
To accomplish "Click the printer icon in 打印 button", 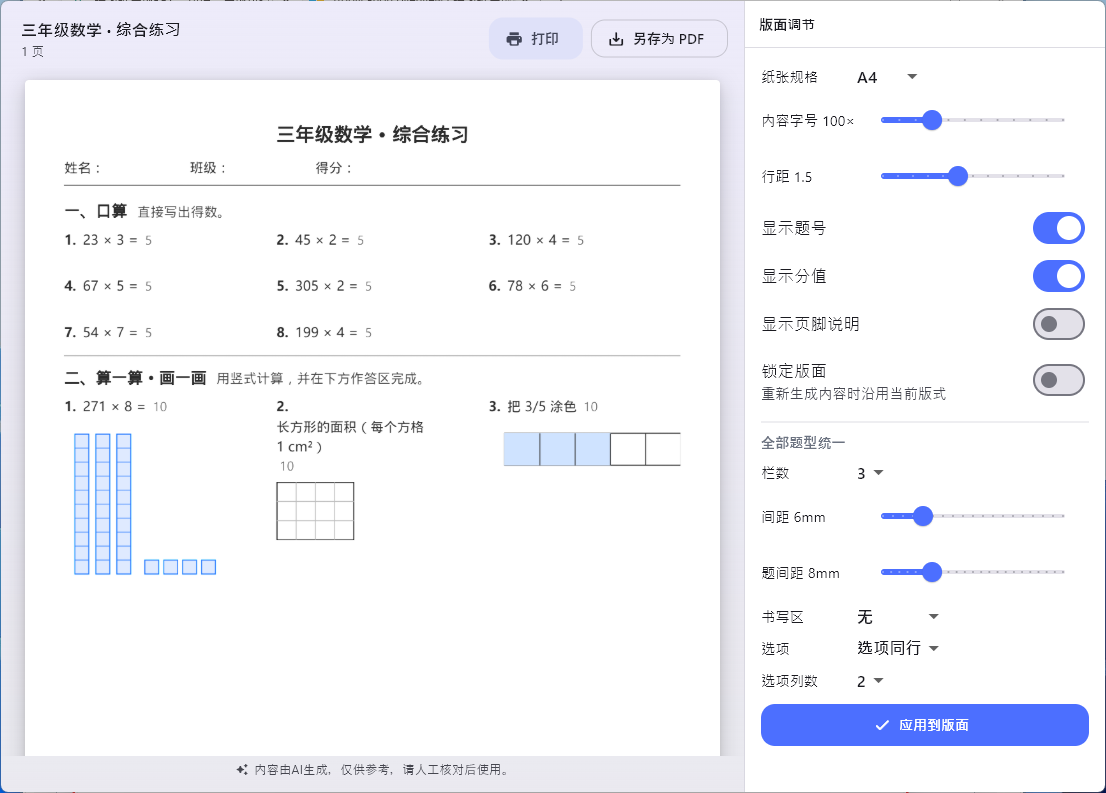I will 514,39.
